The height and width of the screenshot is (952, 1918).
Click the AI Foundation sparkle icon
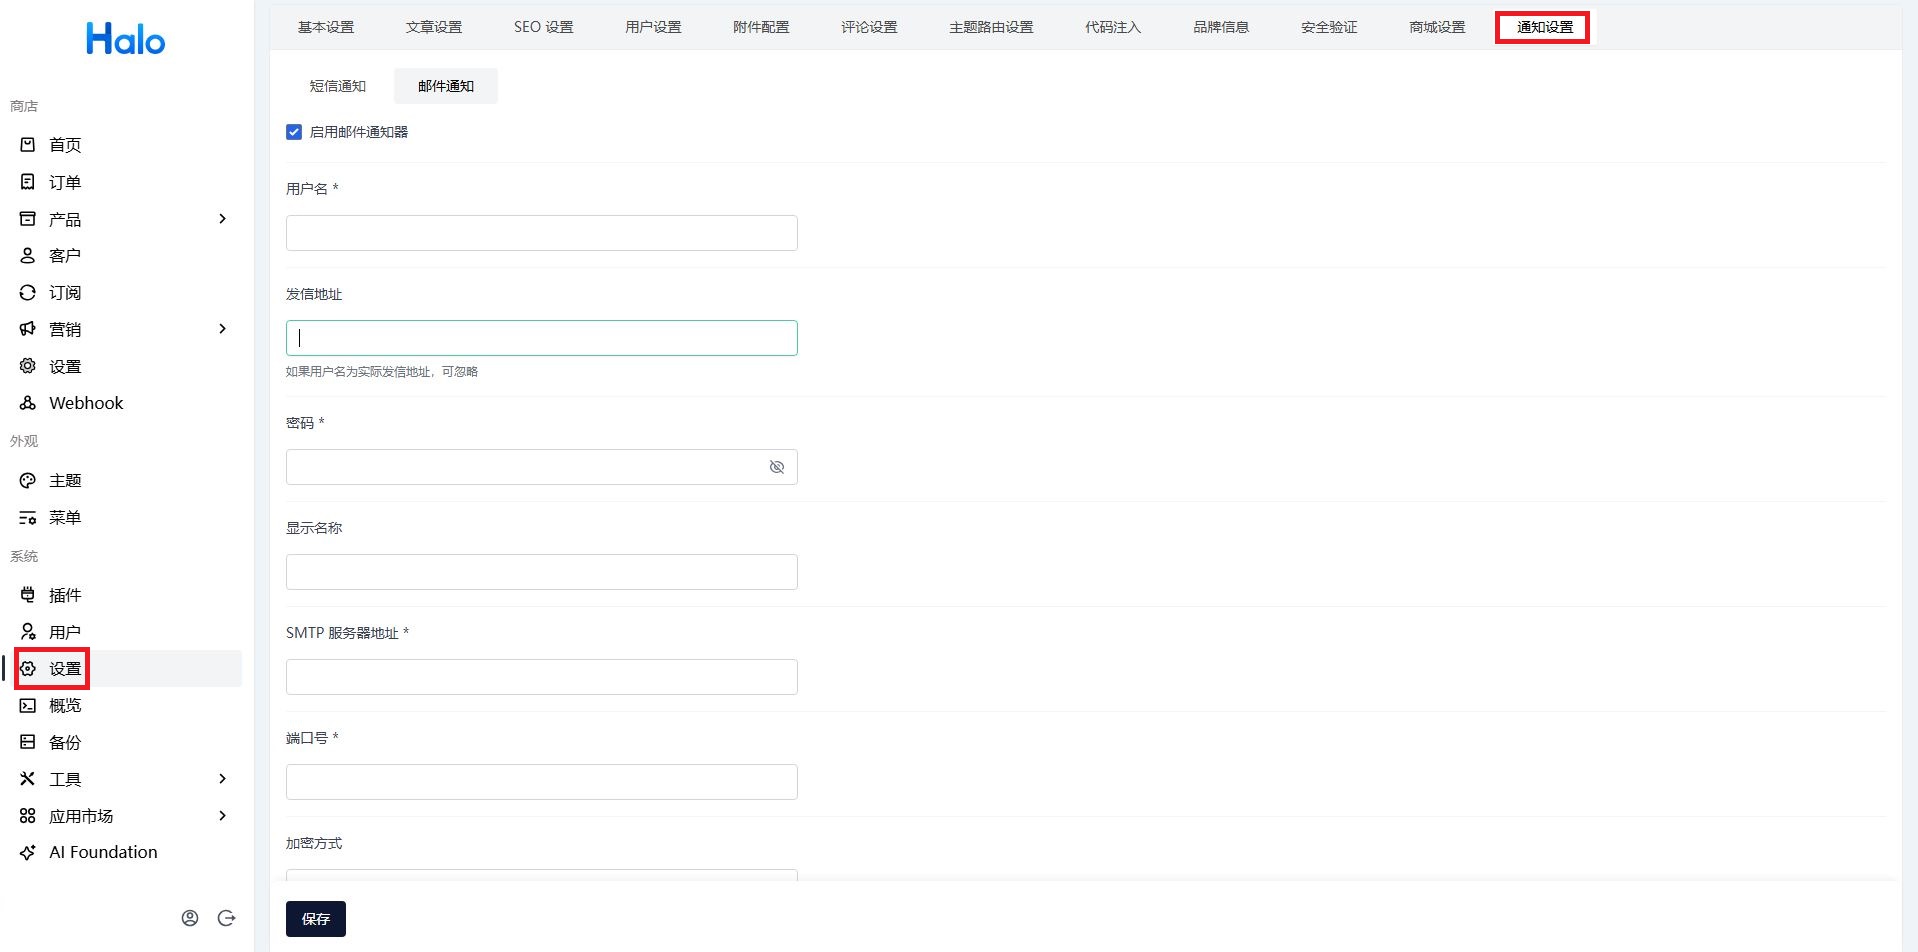point(28,853)
